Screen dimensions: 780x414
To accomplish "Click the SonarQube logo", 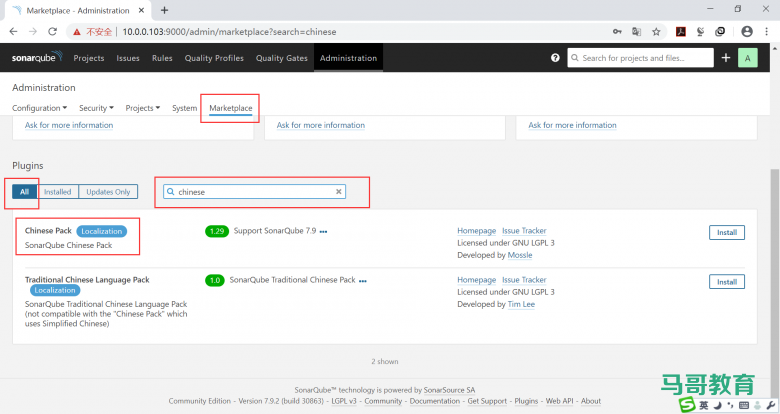I will point(37,57).
